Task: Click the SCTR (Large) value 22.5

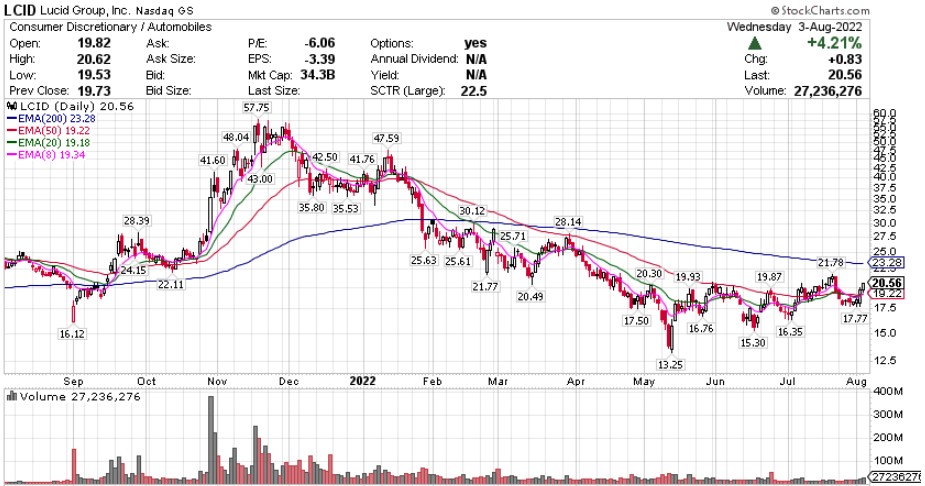Action: point(474,91)
